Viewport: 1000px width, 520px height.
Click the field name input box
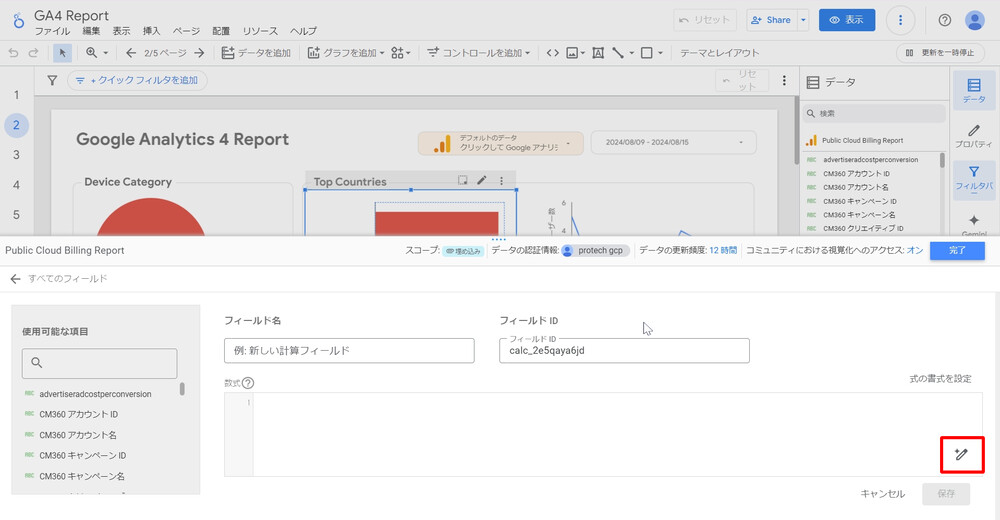[349, 351]
